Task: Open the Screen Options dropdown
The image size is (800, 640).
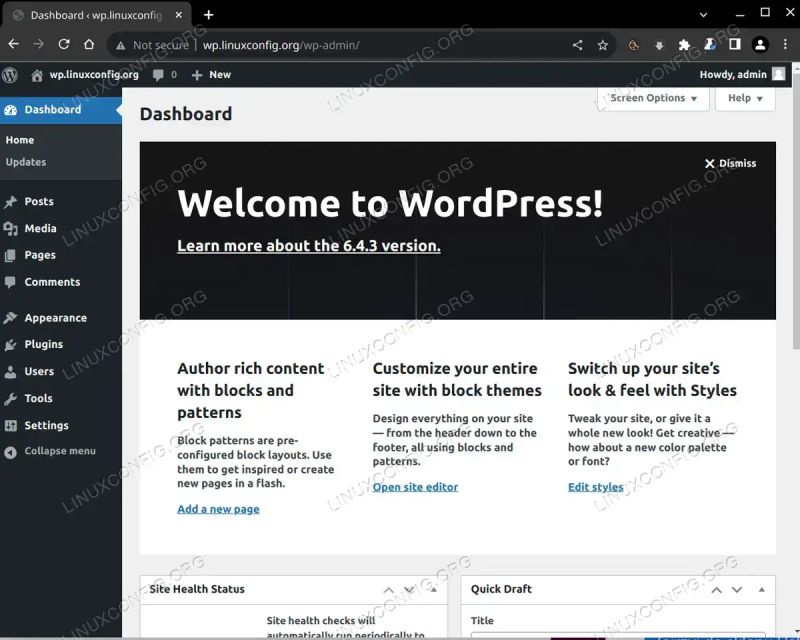Action: pos(651,98)
